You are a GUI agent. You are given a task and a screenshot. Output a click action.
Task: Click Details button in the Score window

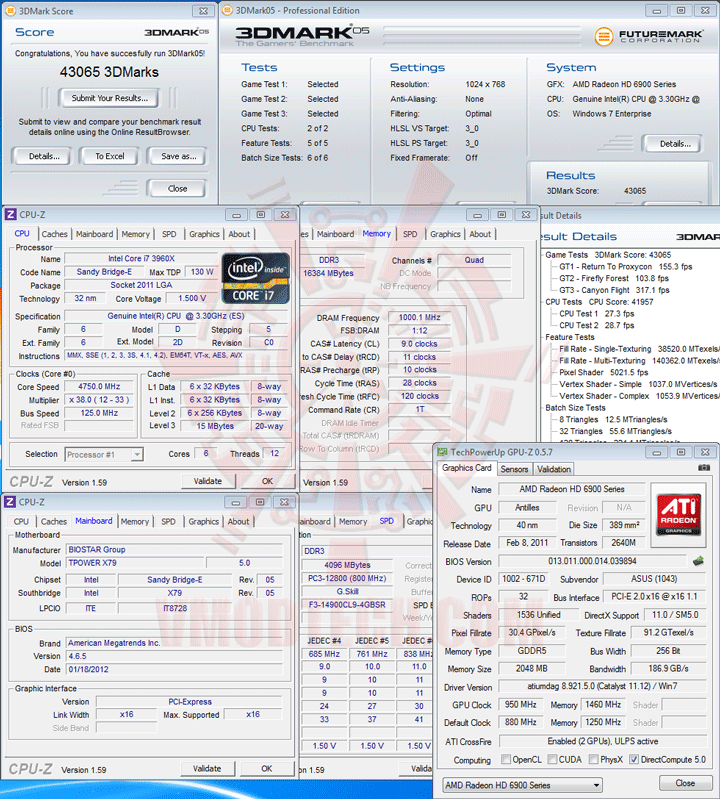click(x=43, y=156)
